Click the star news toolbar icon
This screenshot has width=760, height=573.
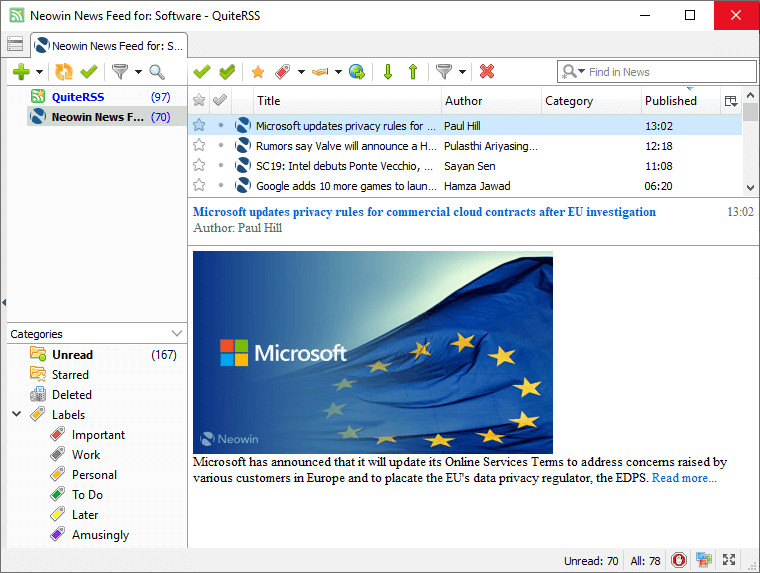258,72
